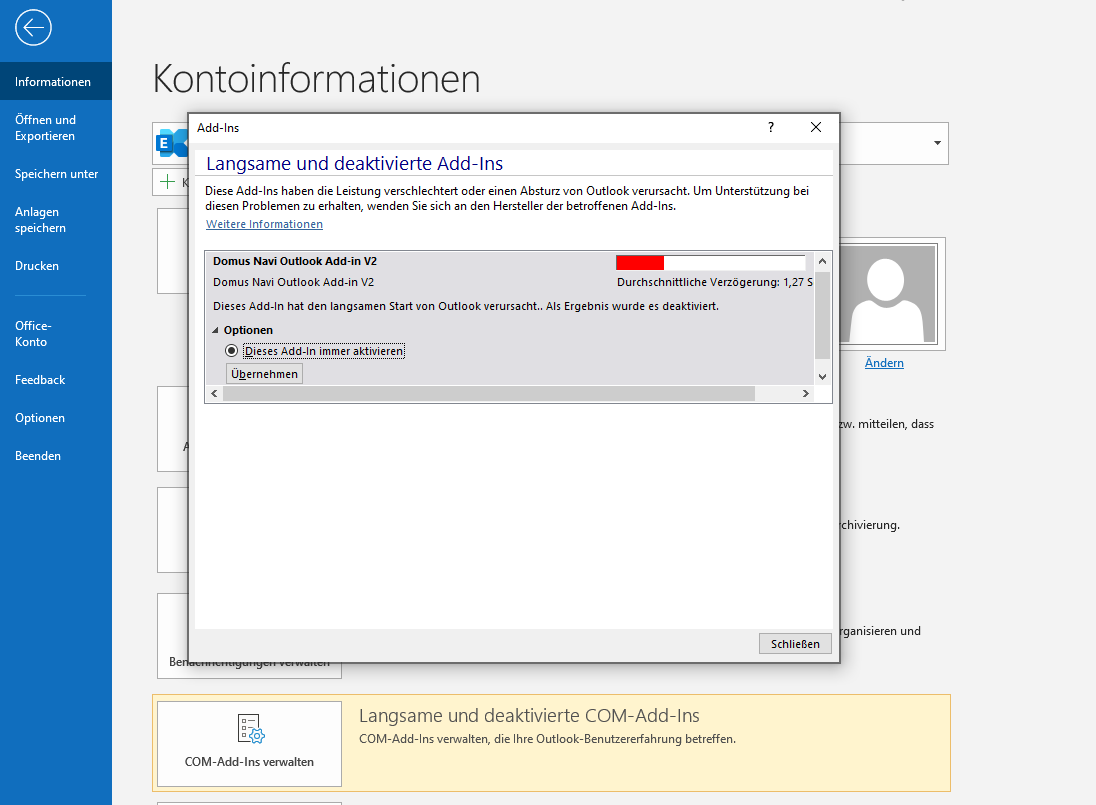The width and height of the screenshot is (1096, 805).
Task: Click 'Durchschnittliche Verzögerung: 1,27 S' text
Action: coord(714,282)
